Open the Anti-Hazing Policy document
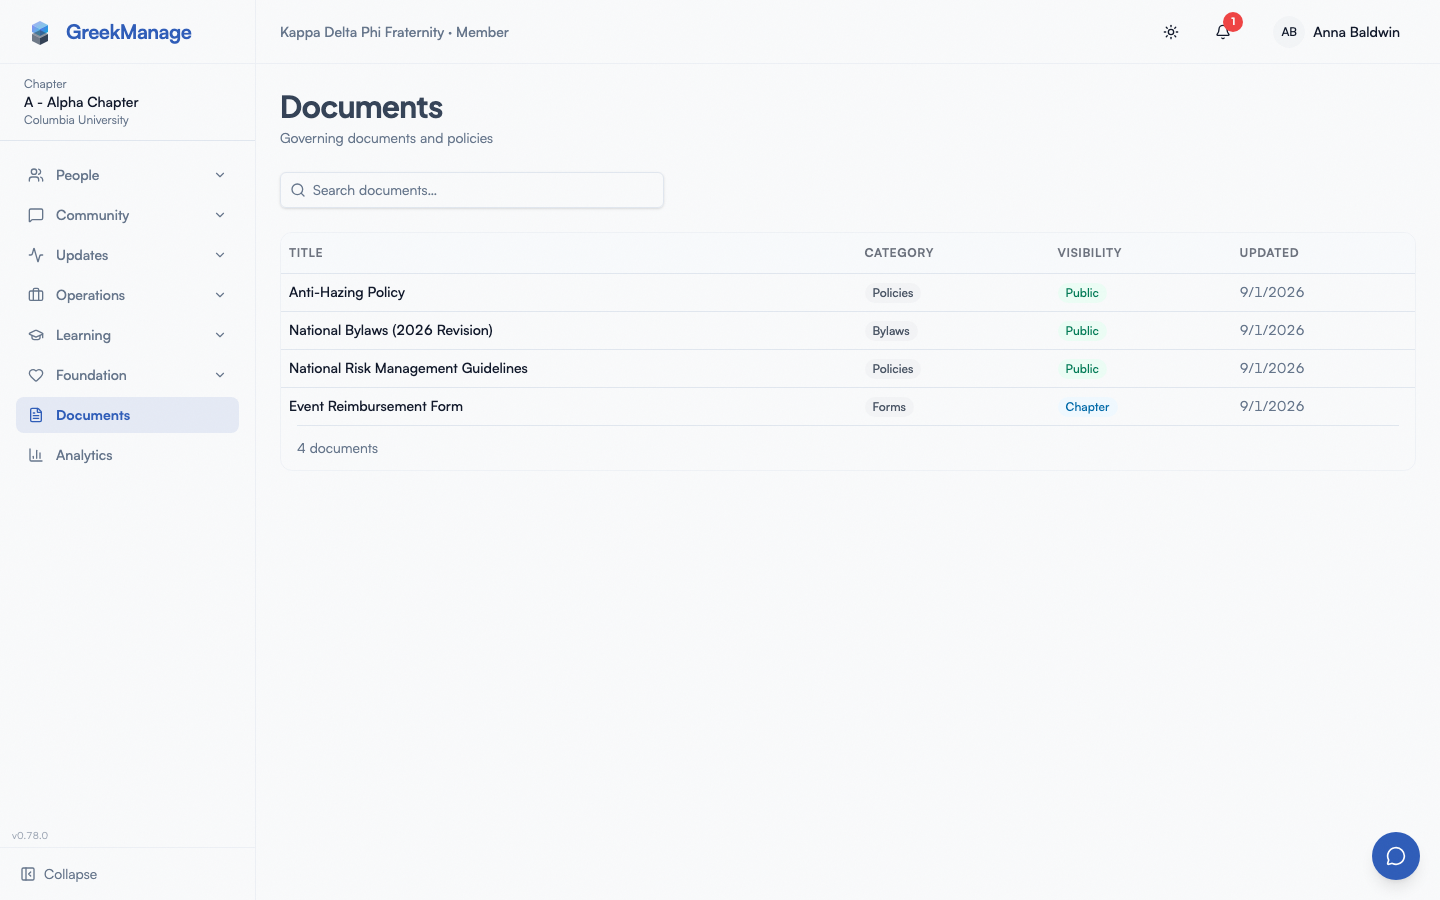Image resolution: width=1440 pixels, height=900 pixels. [x=347, y=292]
